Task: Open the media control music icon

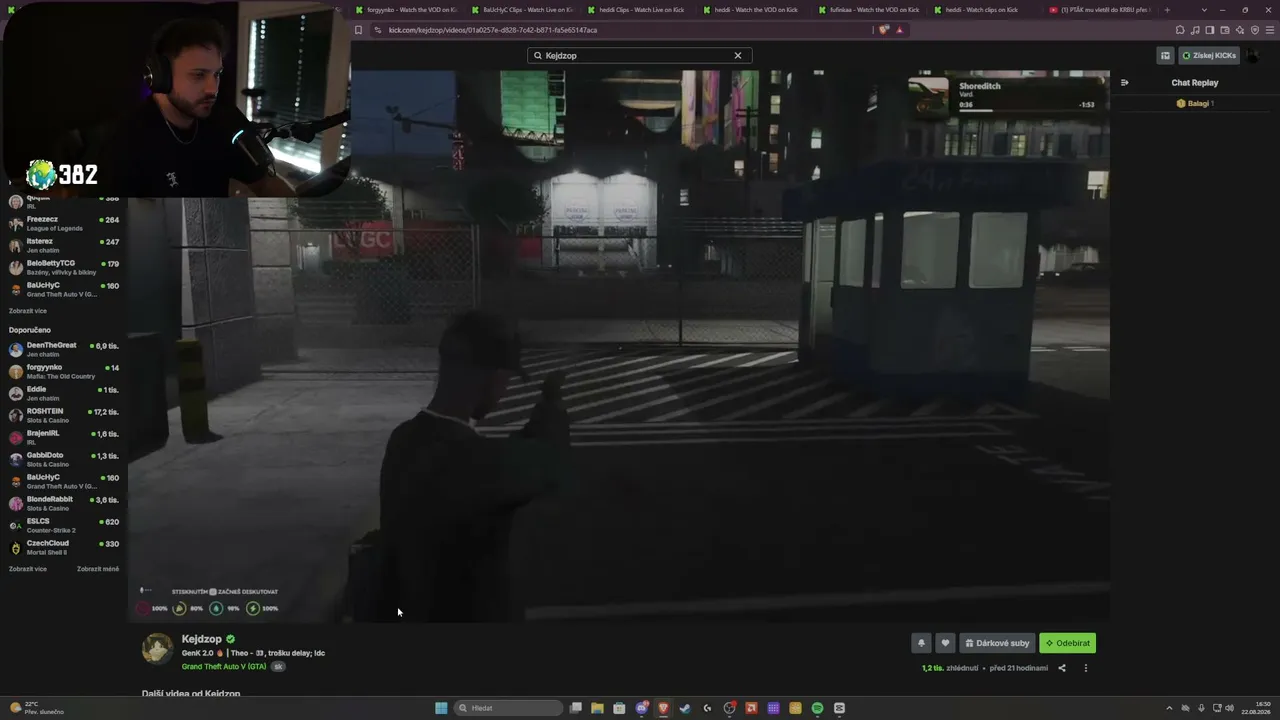Action: 1195,30
